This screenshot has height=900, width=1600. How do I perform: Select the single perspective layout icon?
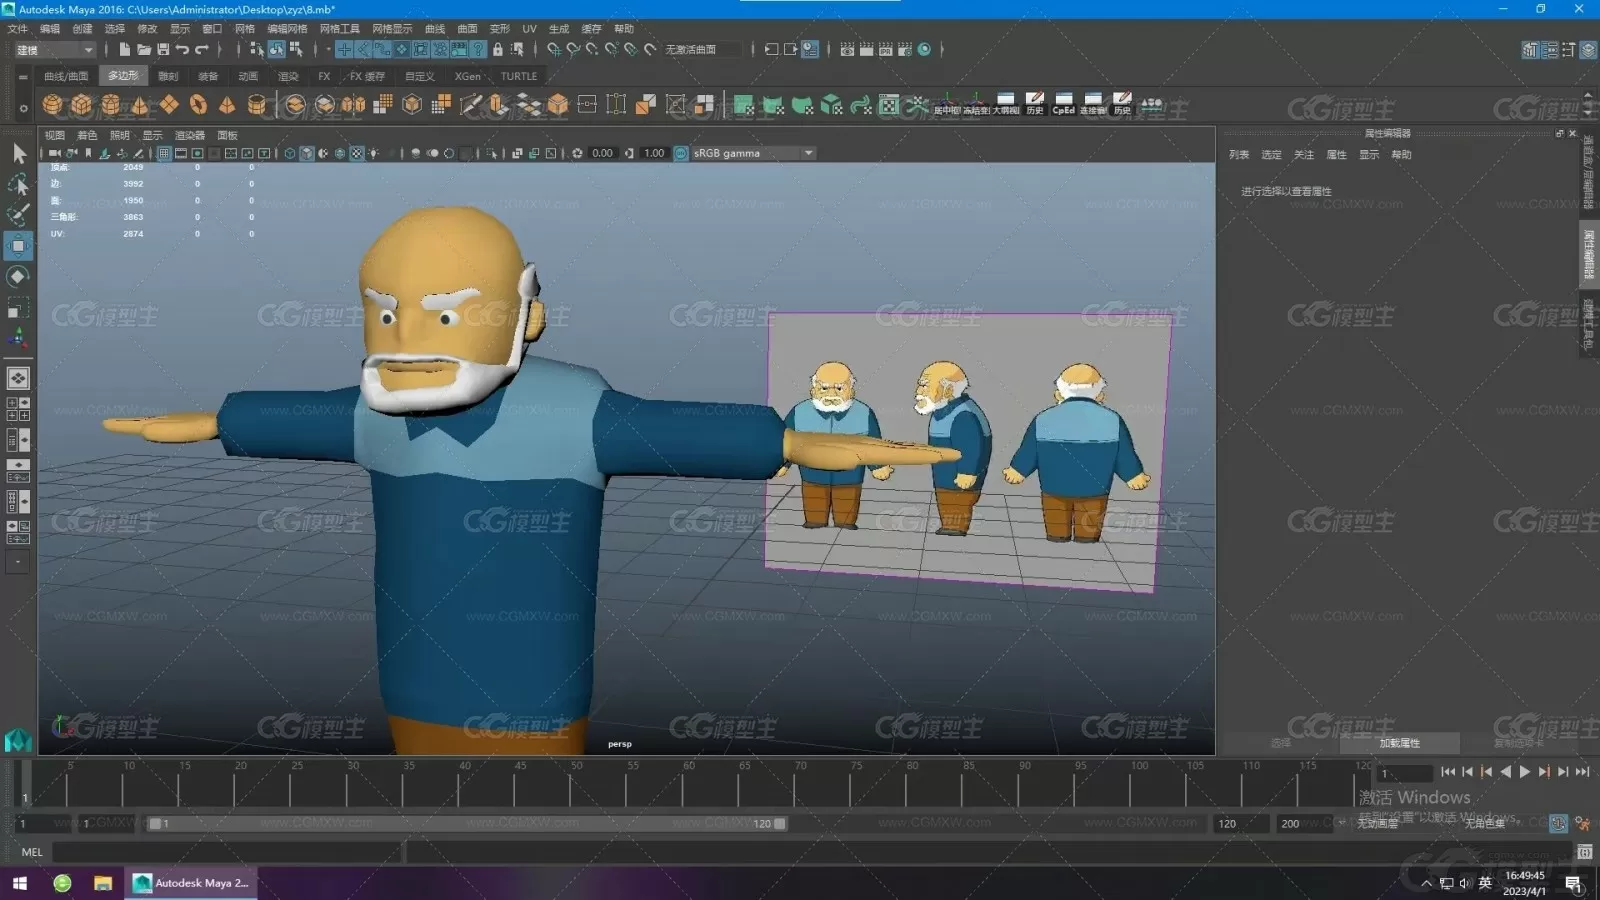pos(18,378)
